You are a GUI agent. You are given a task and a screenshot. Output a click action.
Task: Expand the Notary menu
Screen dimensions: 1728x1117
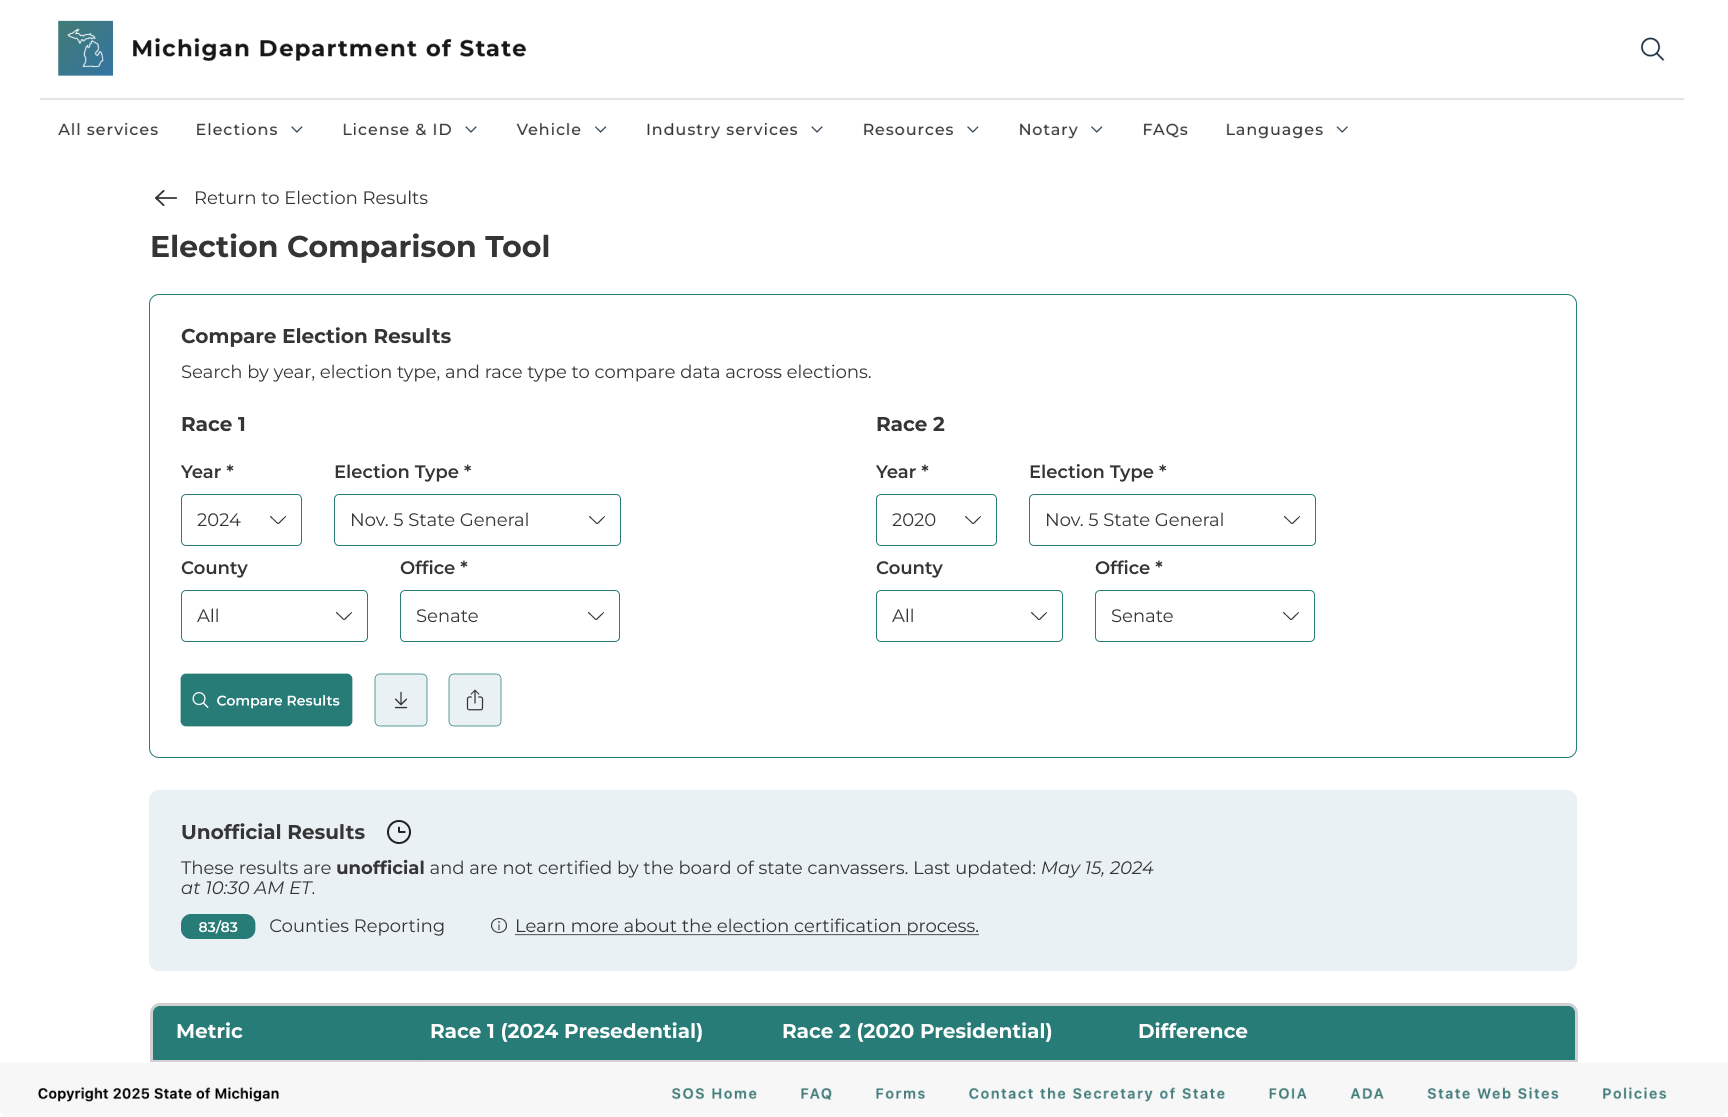(1061, 129)
